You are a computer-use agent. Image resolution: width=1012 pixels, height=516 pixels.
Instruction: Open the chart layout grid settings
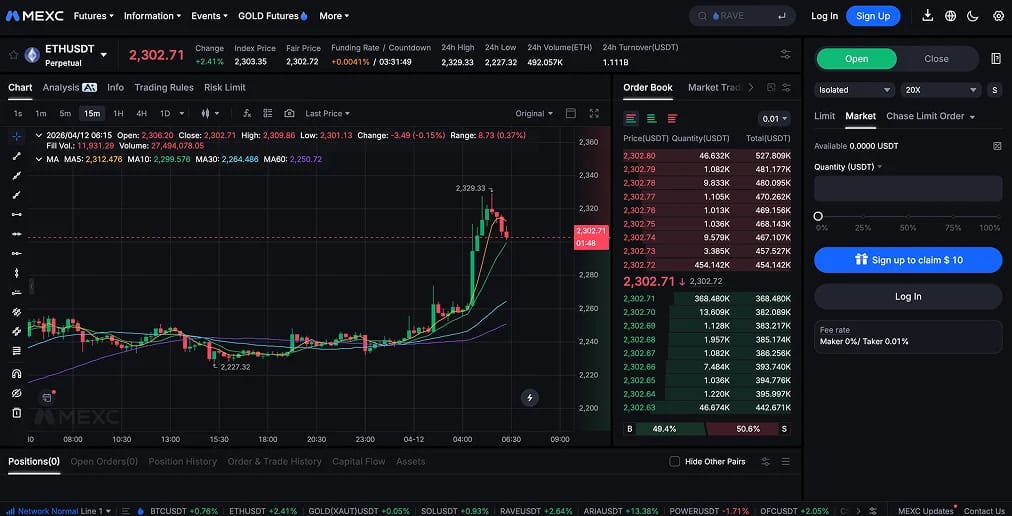pos(268,113)
